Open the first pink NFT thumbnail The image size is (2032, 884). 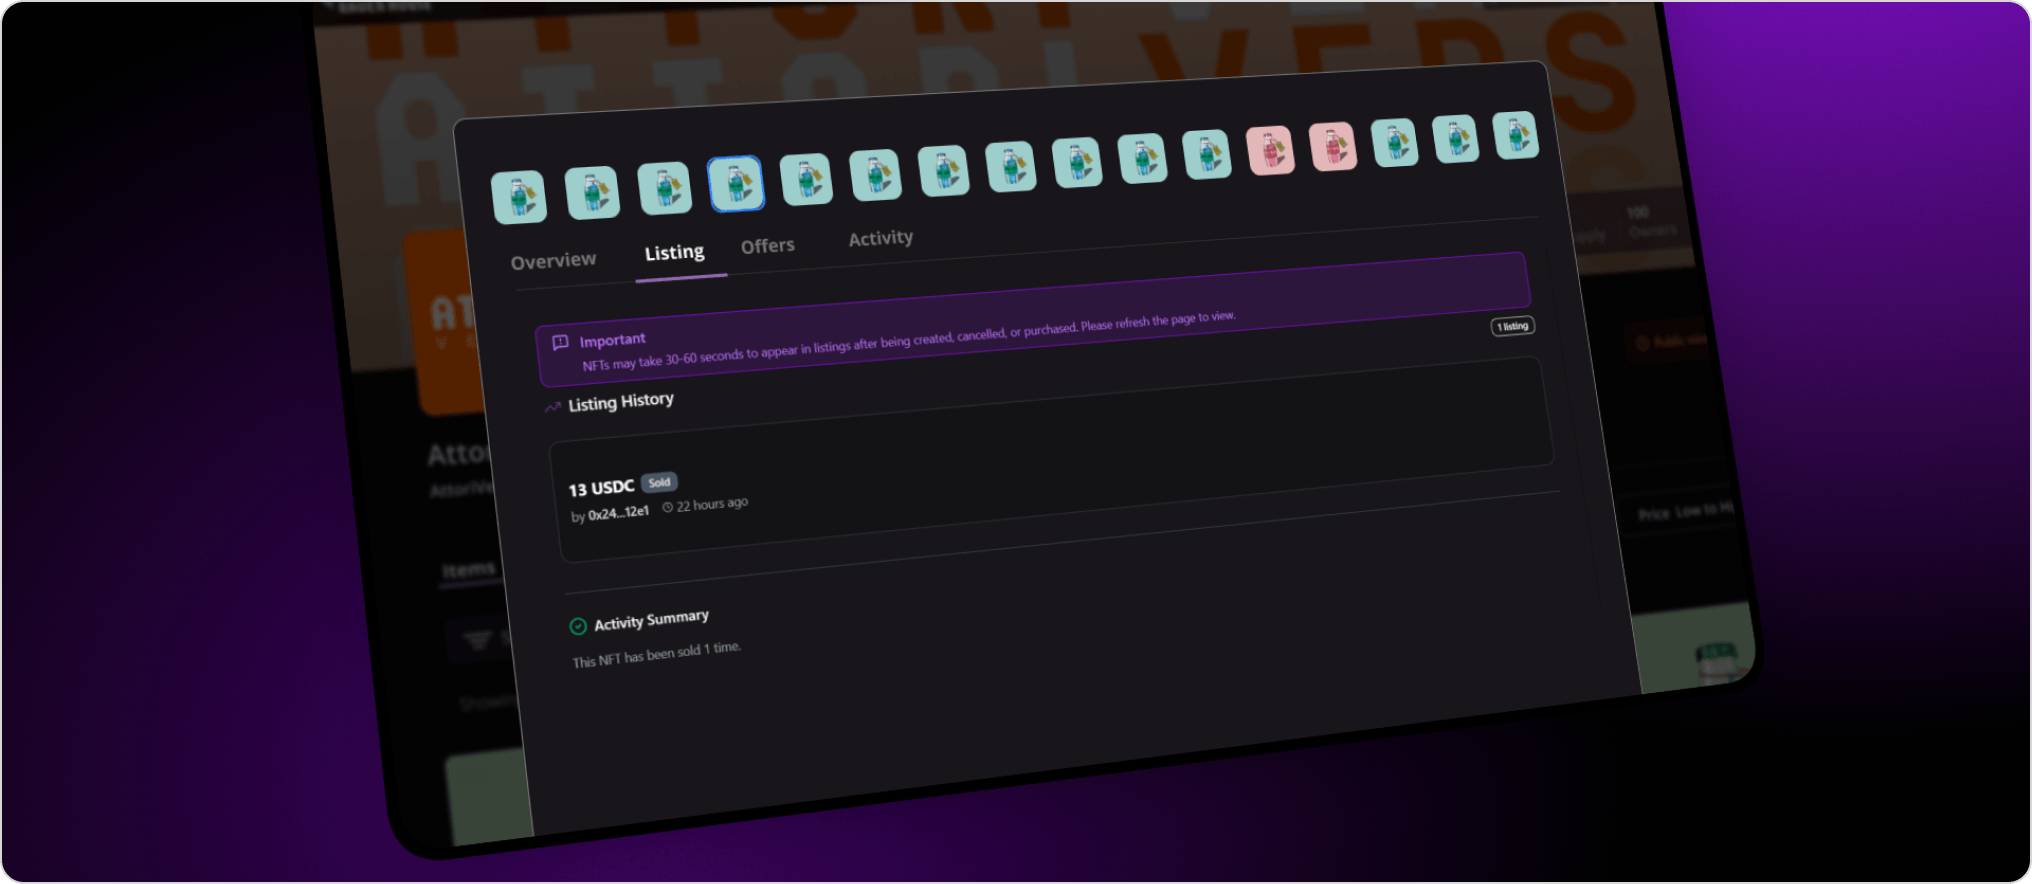pos(1271,151)
